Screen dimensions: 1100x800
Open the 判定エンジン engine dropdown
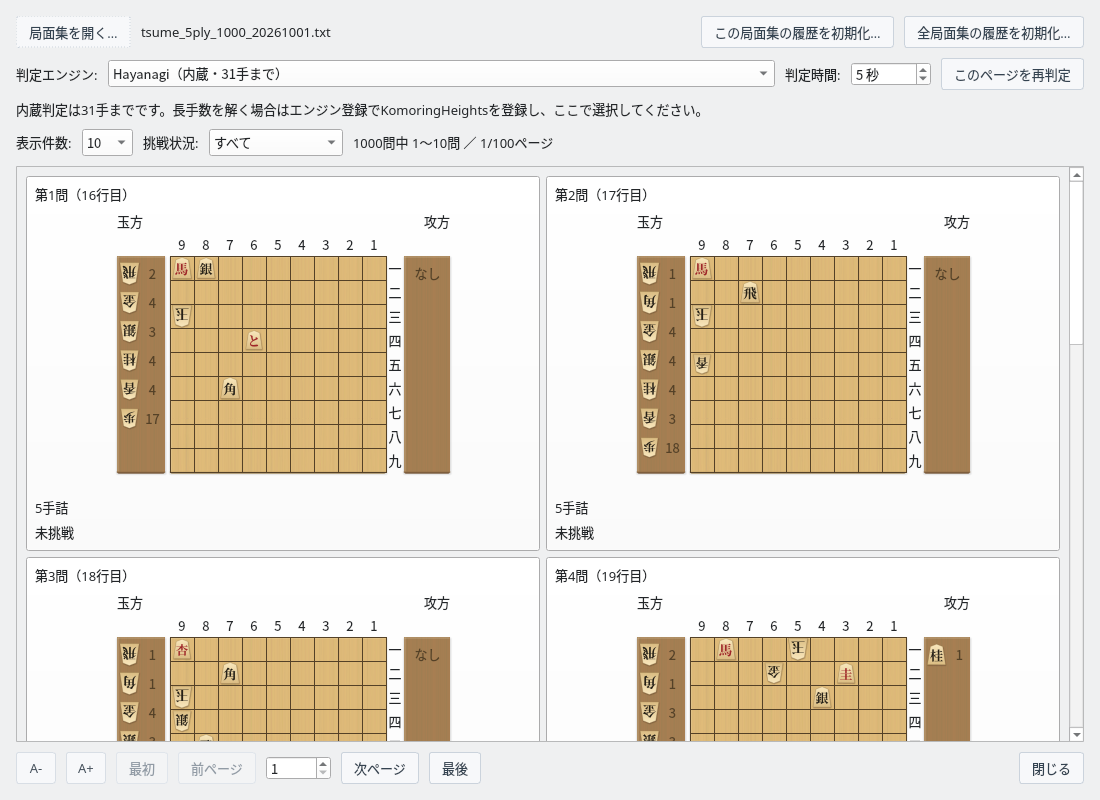tap(441, 74)
